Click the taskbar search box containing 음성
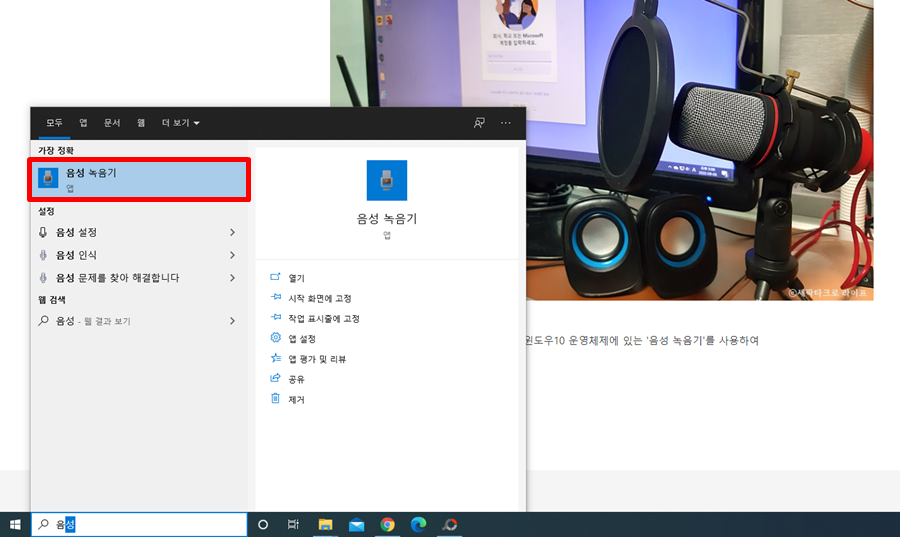The height and width of the screenshot is (537, 900). (x=139, y=524)
